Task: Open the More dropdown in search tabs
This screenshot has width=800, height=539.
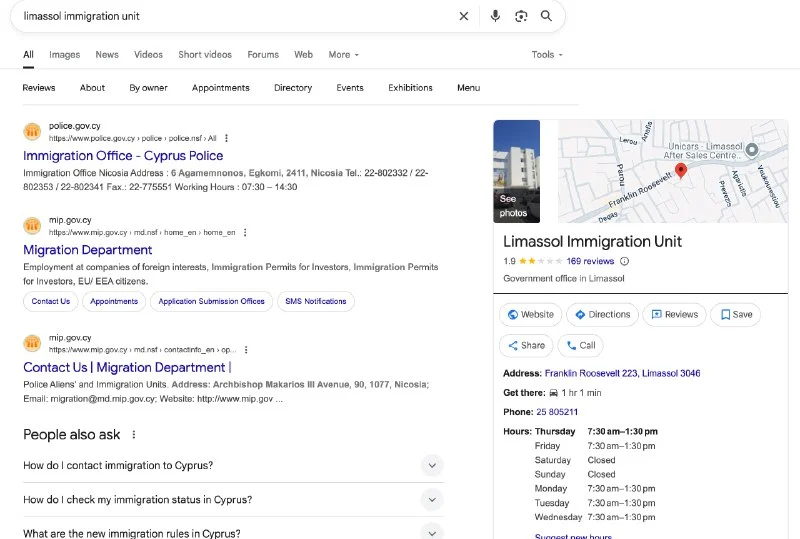Action: point(343,55)
